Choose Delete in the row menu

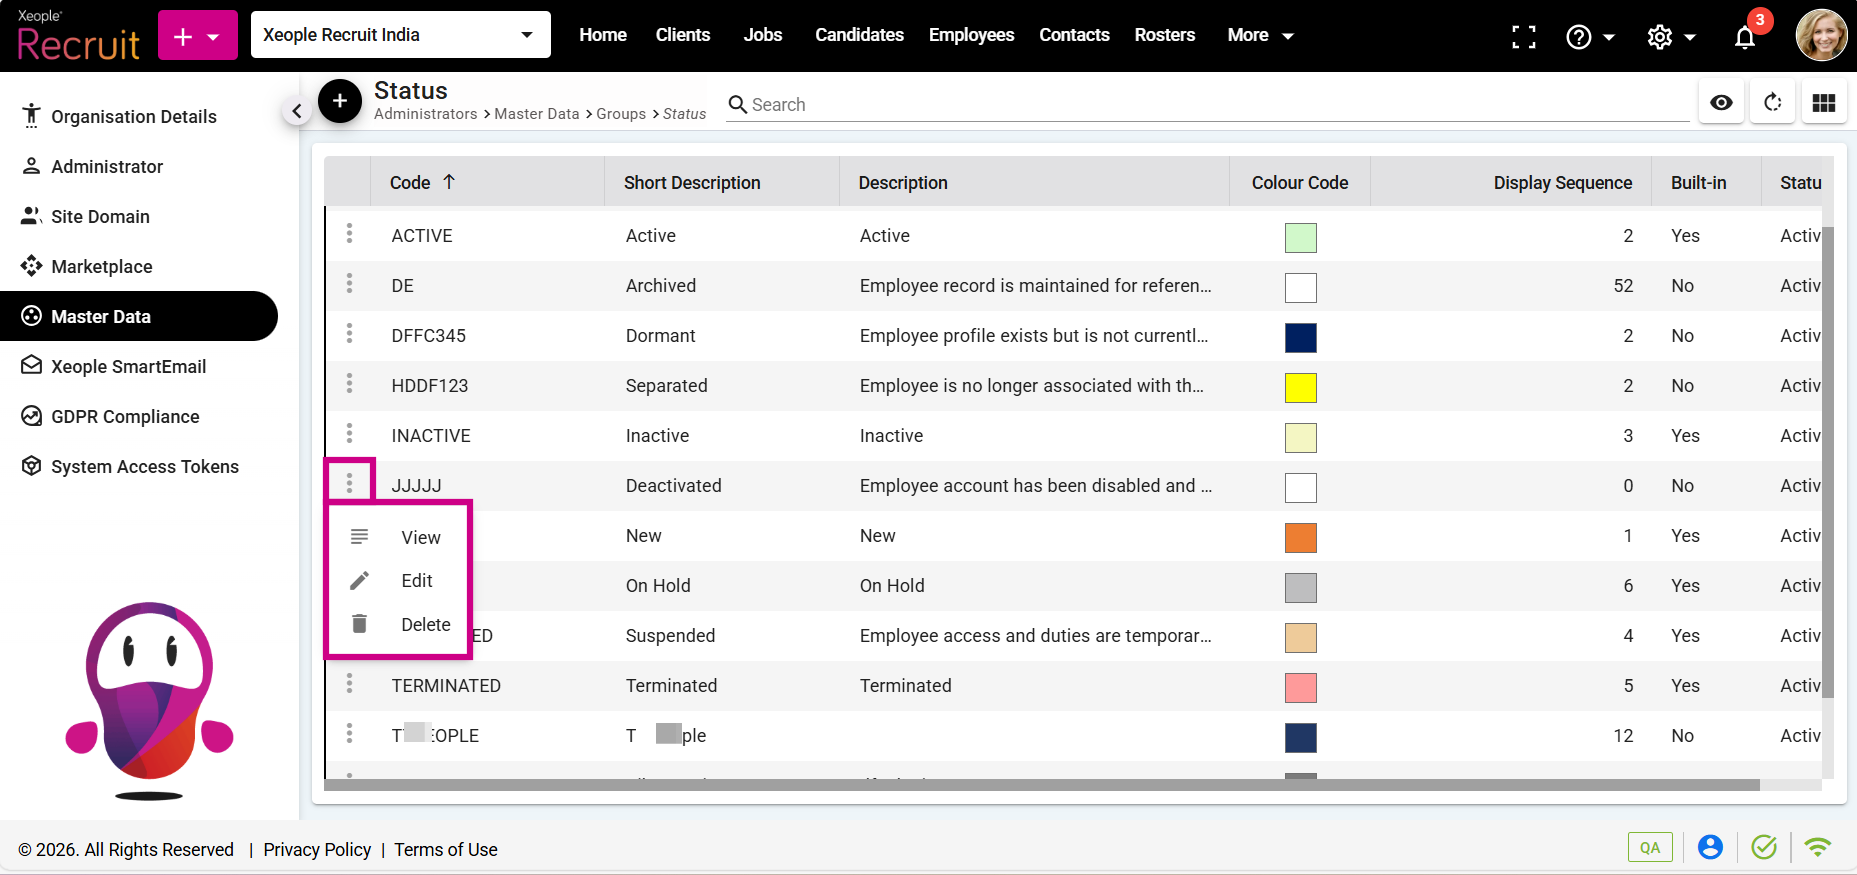click(425, 625)
